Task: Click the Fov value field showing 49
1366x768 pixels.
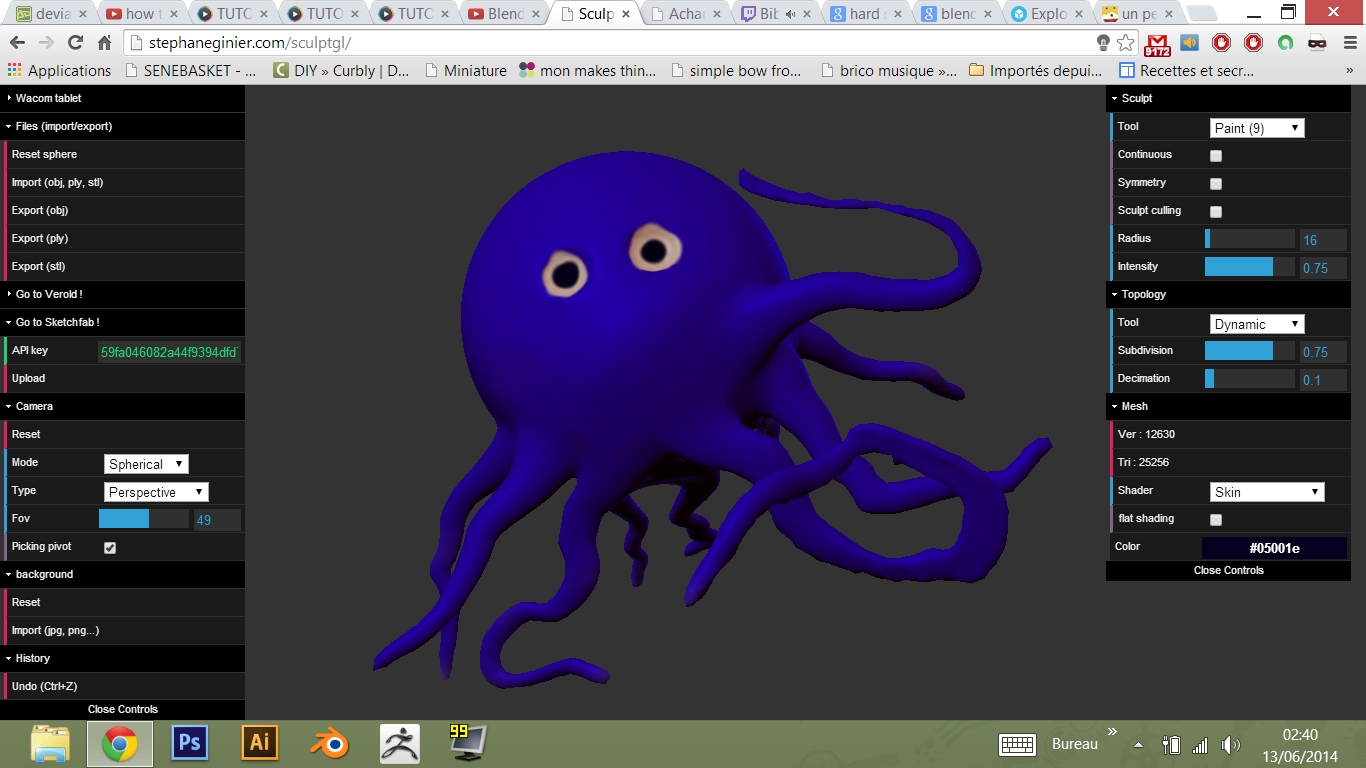Action: 217,520
